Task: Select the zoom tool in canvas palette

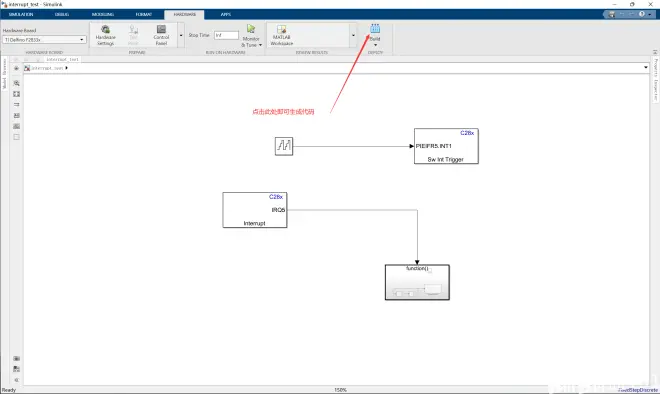Action: (x=16, y=83)
